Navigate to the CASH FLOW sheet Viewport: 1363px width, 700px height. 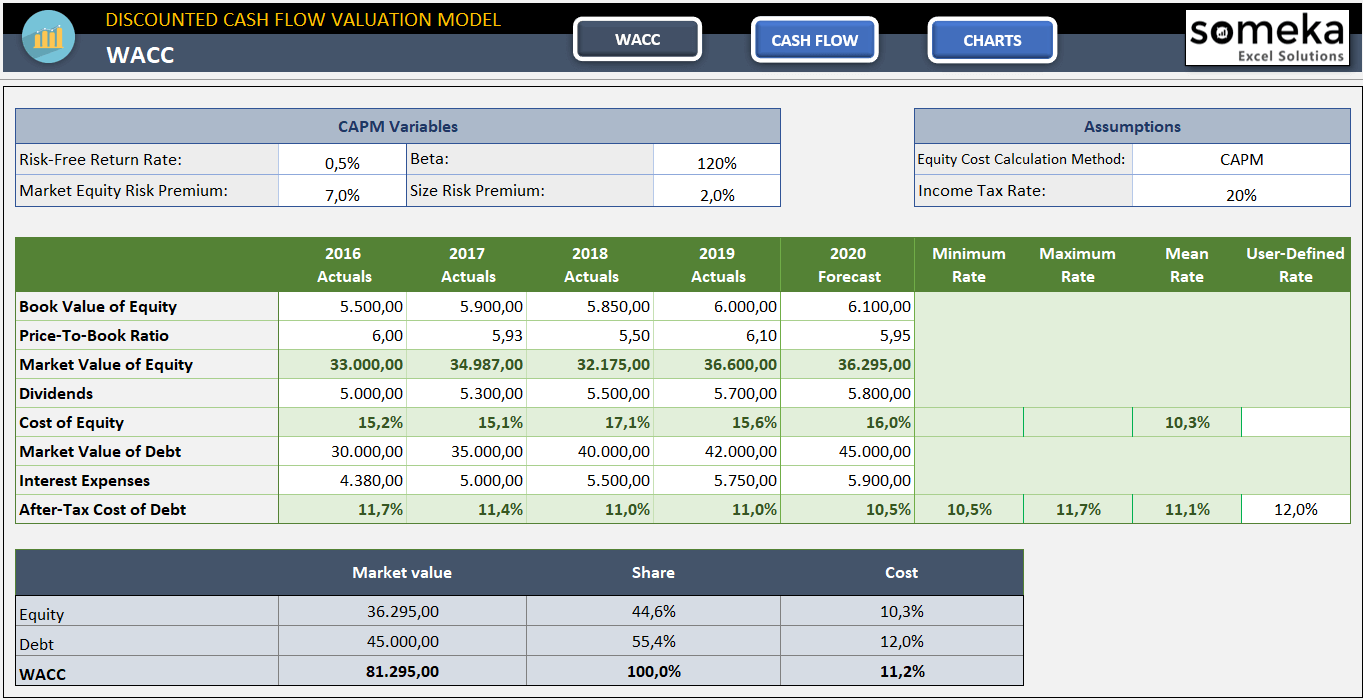(x=814, y=39)
